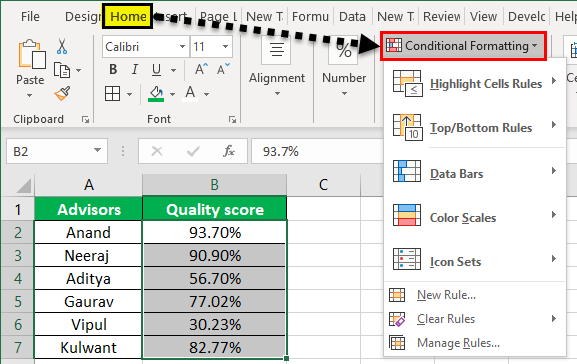This screenshot has width=577, height=364.
Task: Click the formula bar showing 93.7%
Action: 317,151
